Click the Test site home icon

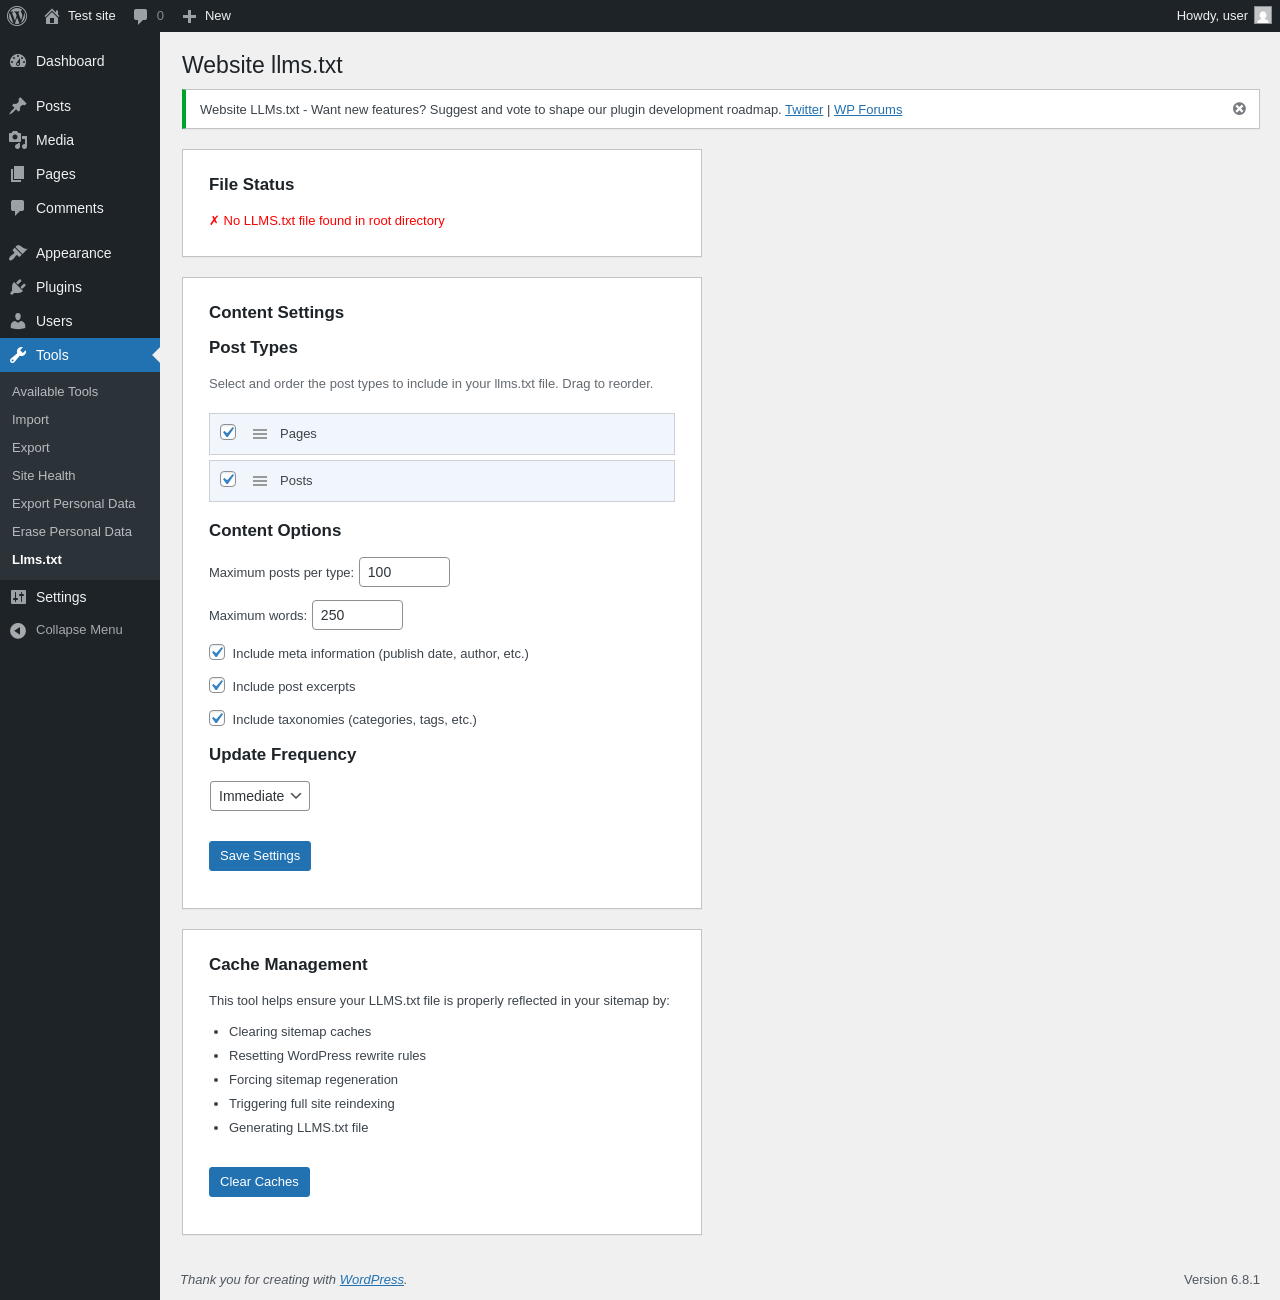(x=52, y=16)
